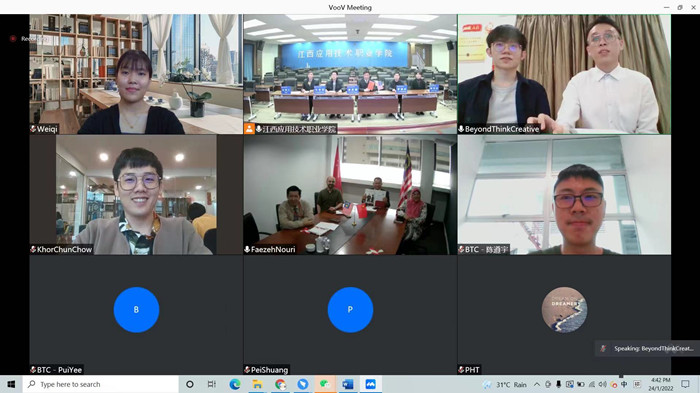The height and width of the screenshot is (393, 700).
Task: Click the Speaking: BeyondThinkCreat... indicator
Action: pos(646,348)
